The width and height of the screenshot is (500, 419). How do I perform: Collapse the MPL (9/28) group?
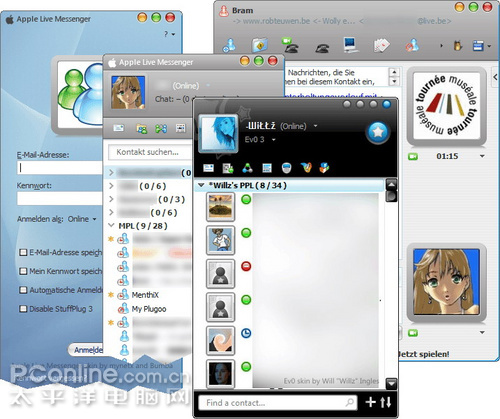coord(111,226)
